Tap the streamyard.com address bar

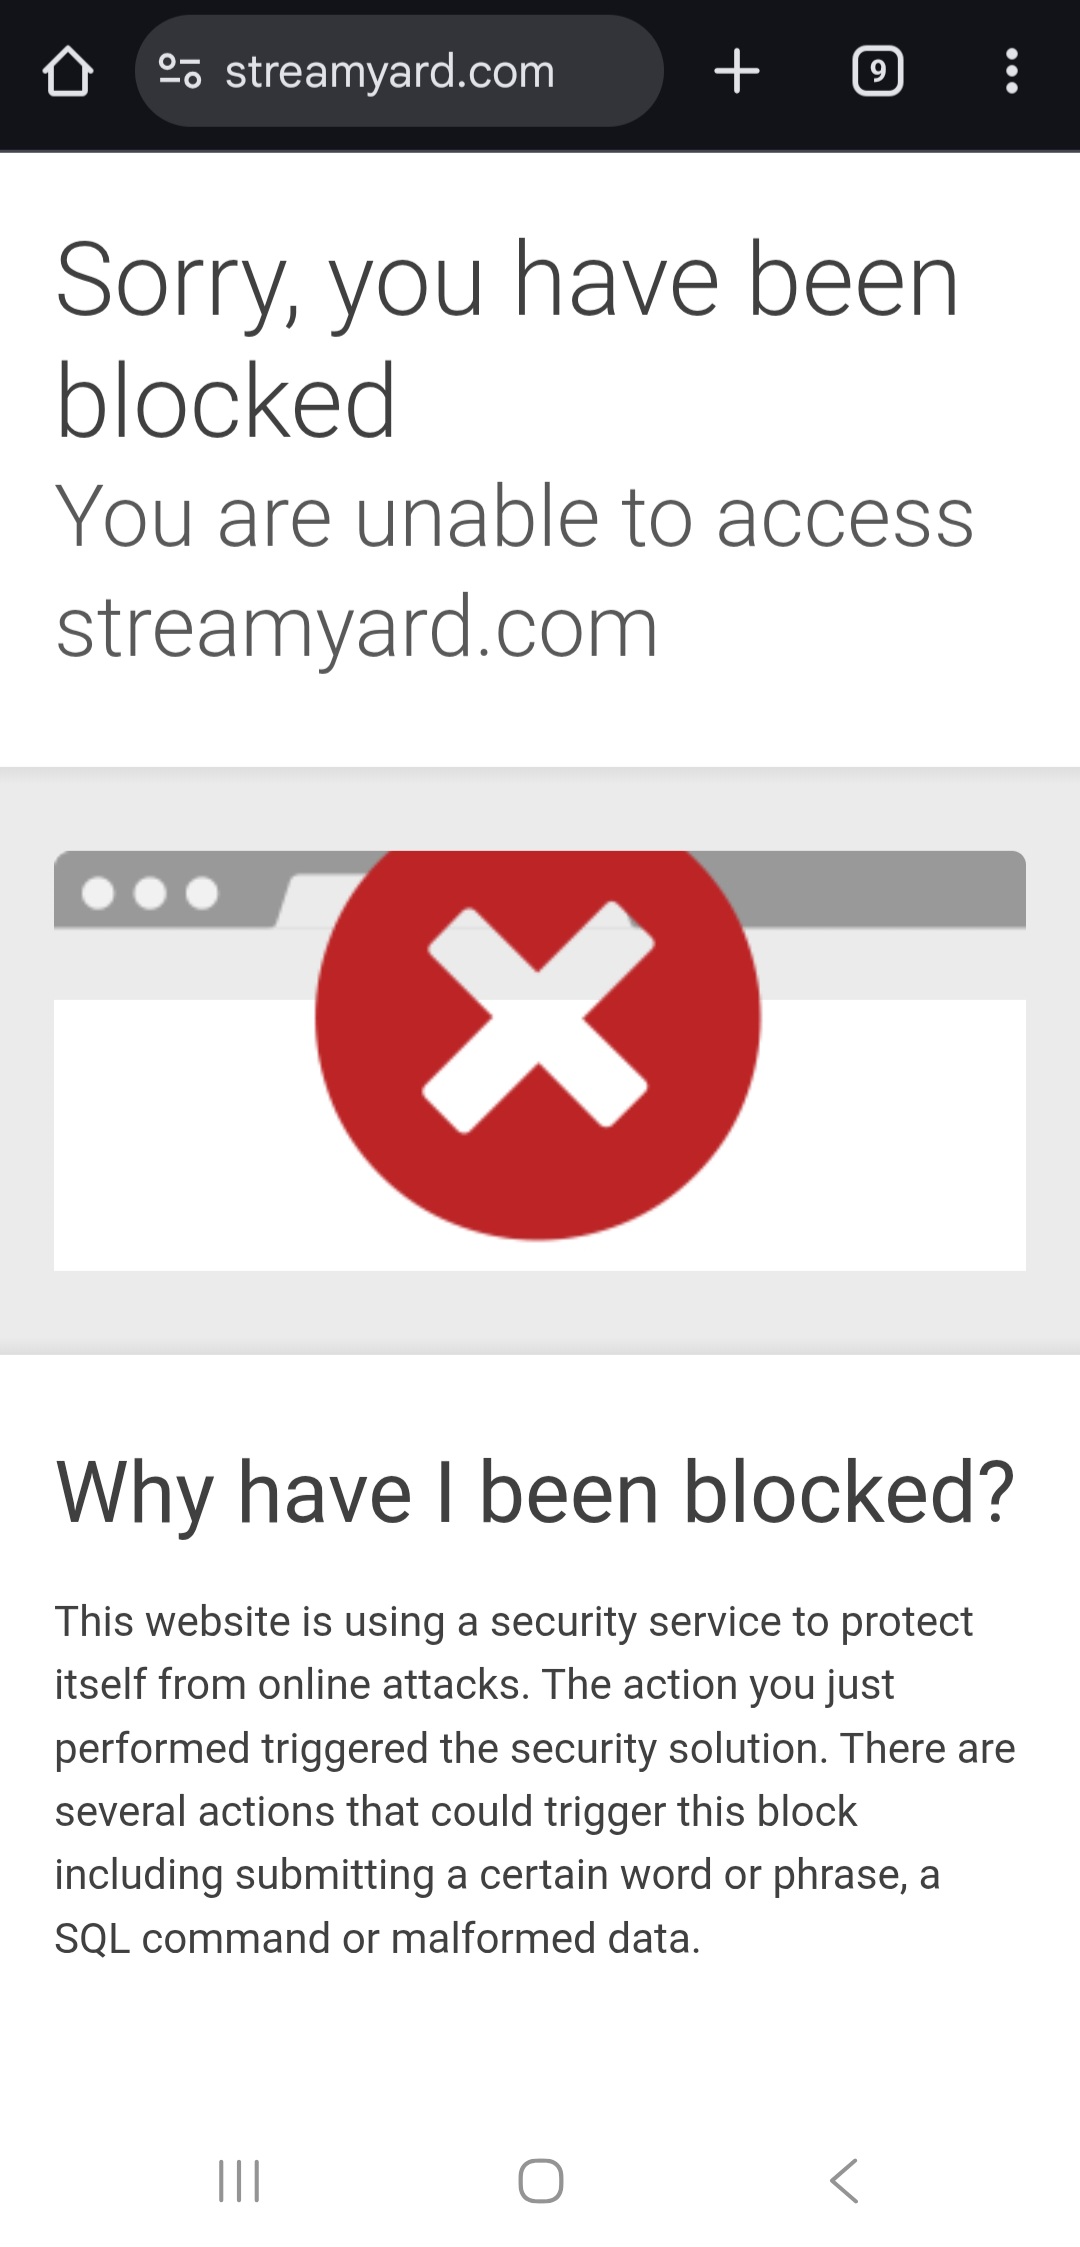pos(399,71)
